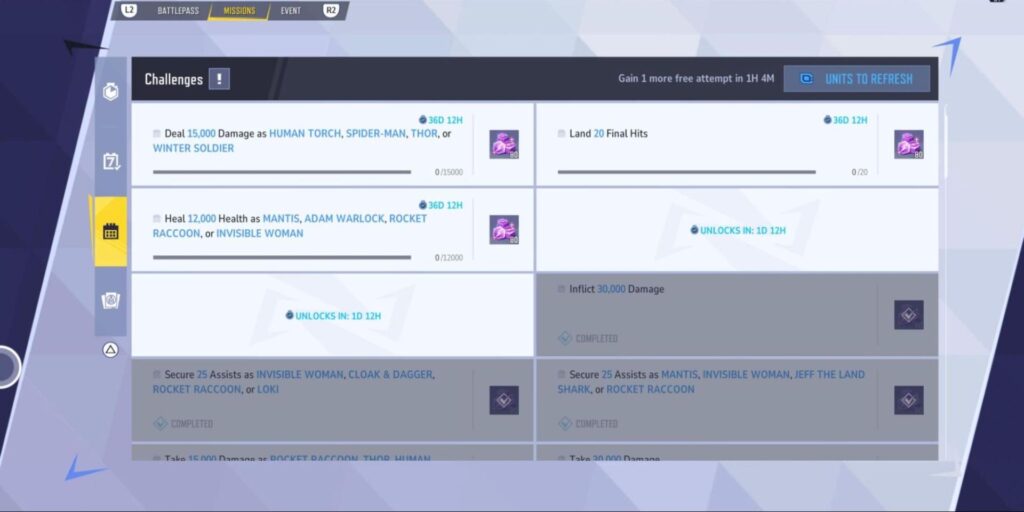Click timer icon on Land 20 Final Hits card
The height and width of the screenshot is (512, 1024).
[x=827, y=120]
